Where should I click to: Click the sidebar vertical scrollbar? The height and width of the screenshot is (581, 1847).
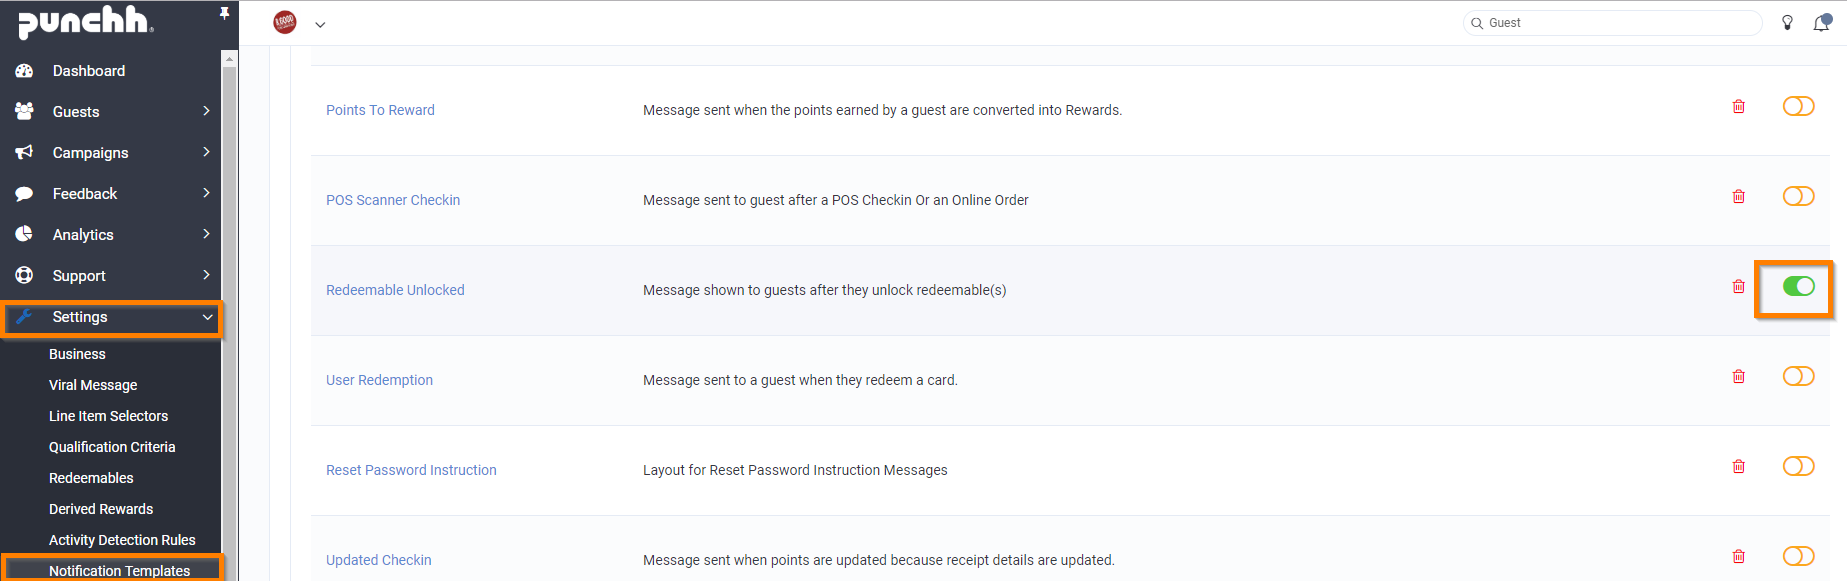click(x=229, y=300)
